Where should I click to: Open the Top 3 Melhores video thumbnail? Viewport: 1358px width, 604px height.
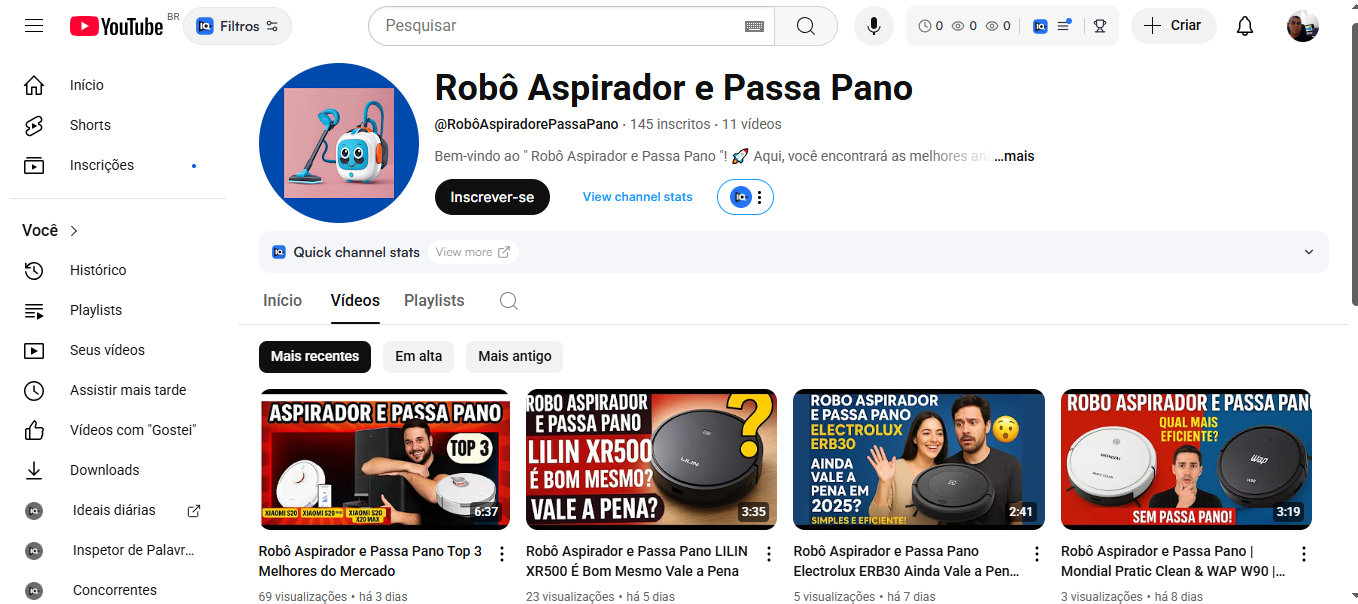(384, 459)
